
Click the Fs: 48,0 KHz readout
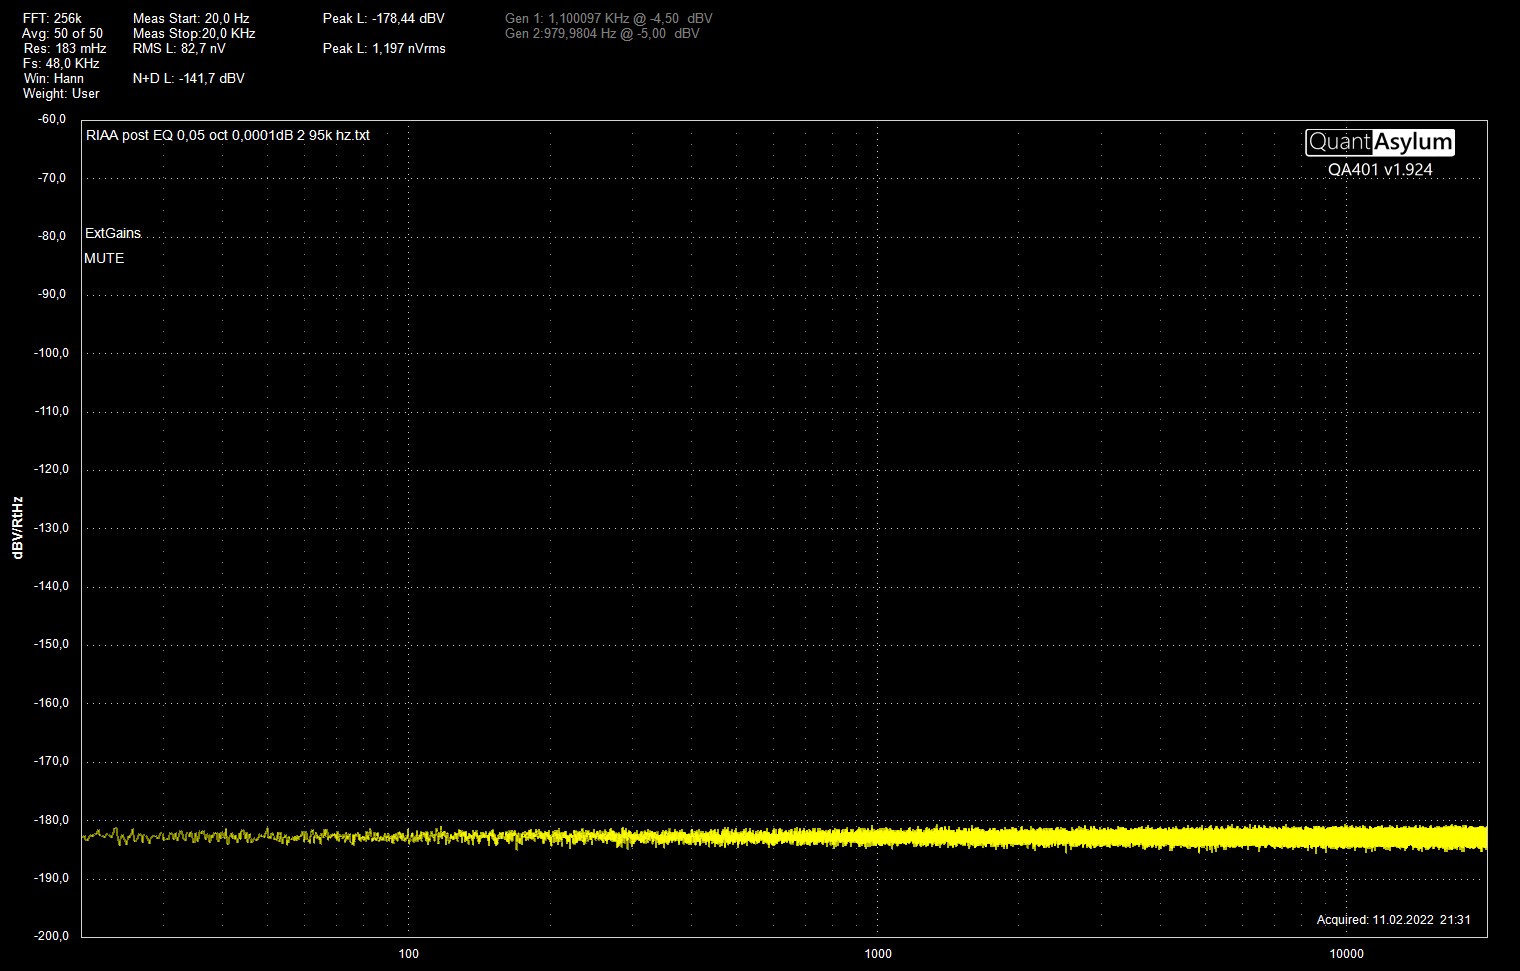pos(61,63)
